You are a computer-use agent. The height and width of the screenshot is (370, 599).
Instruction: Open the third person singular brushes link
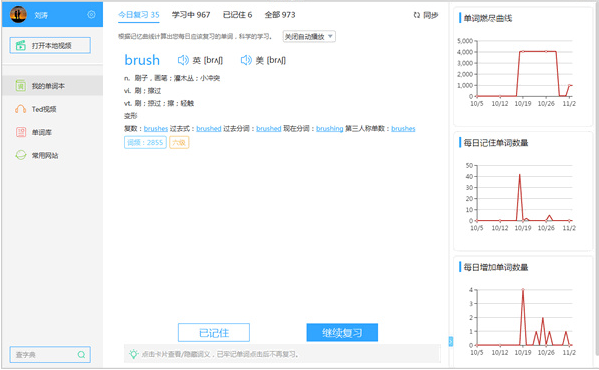[x=403, y=129]
